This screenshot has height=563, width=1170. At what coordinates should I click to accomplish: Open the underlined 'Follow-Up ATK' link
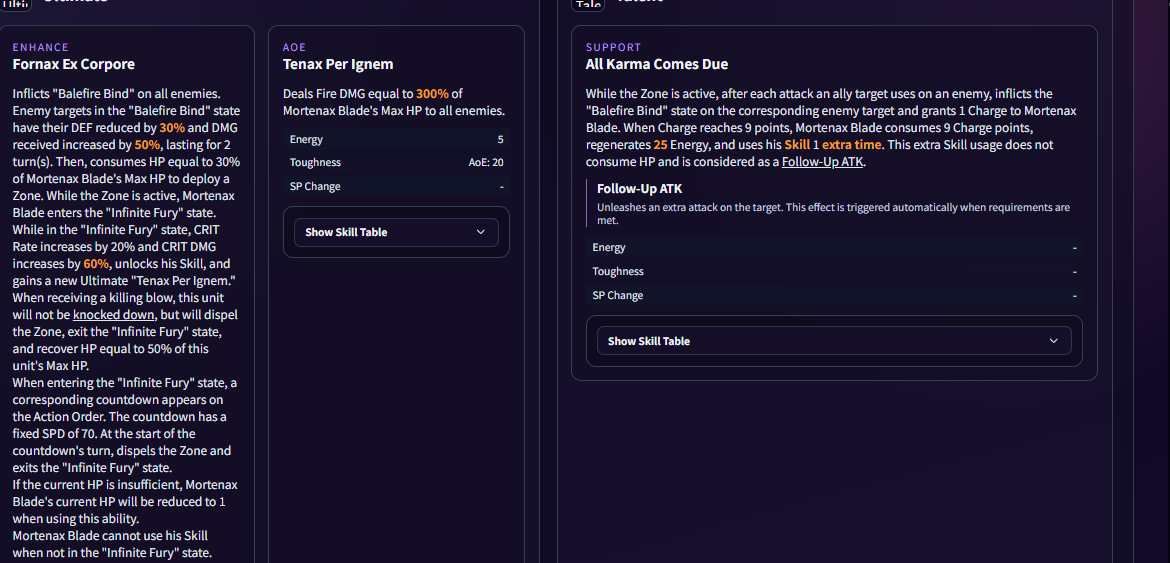pos(822,161)
